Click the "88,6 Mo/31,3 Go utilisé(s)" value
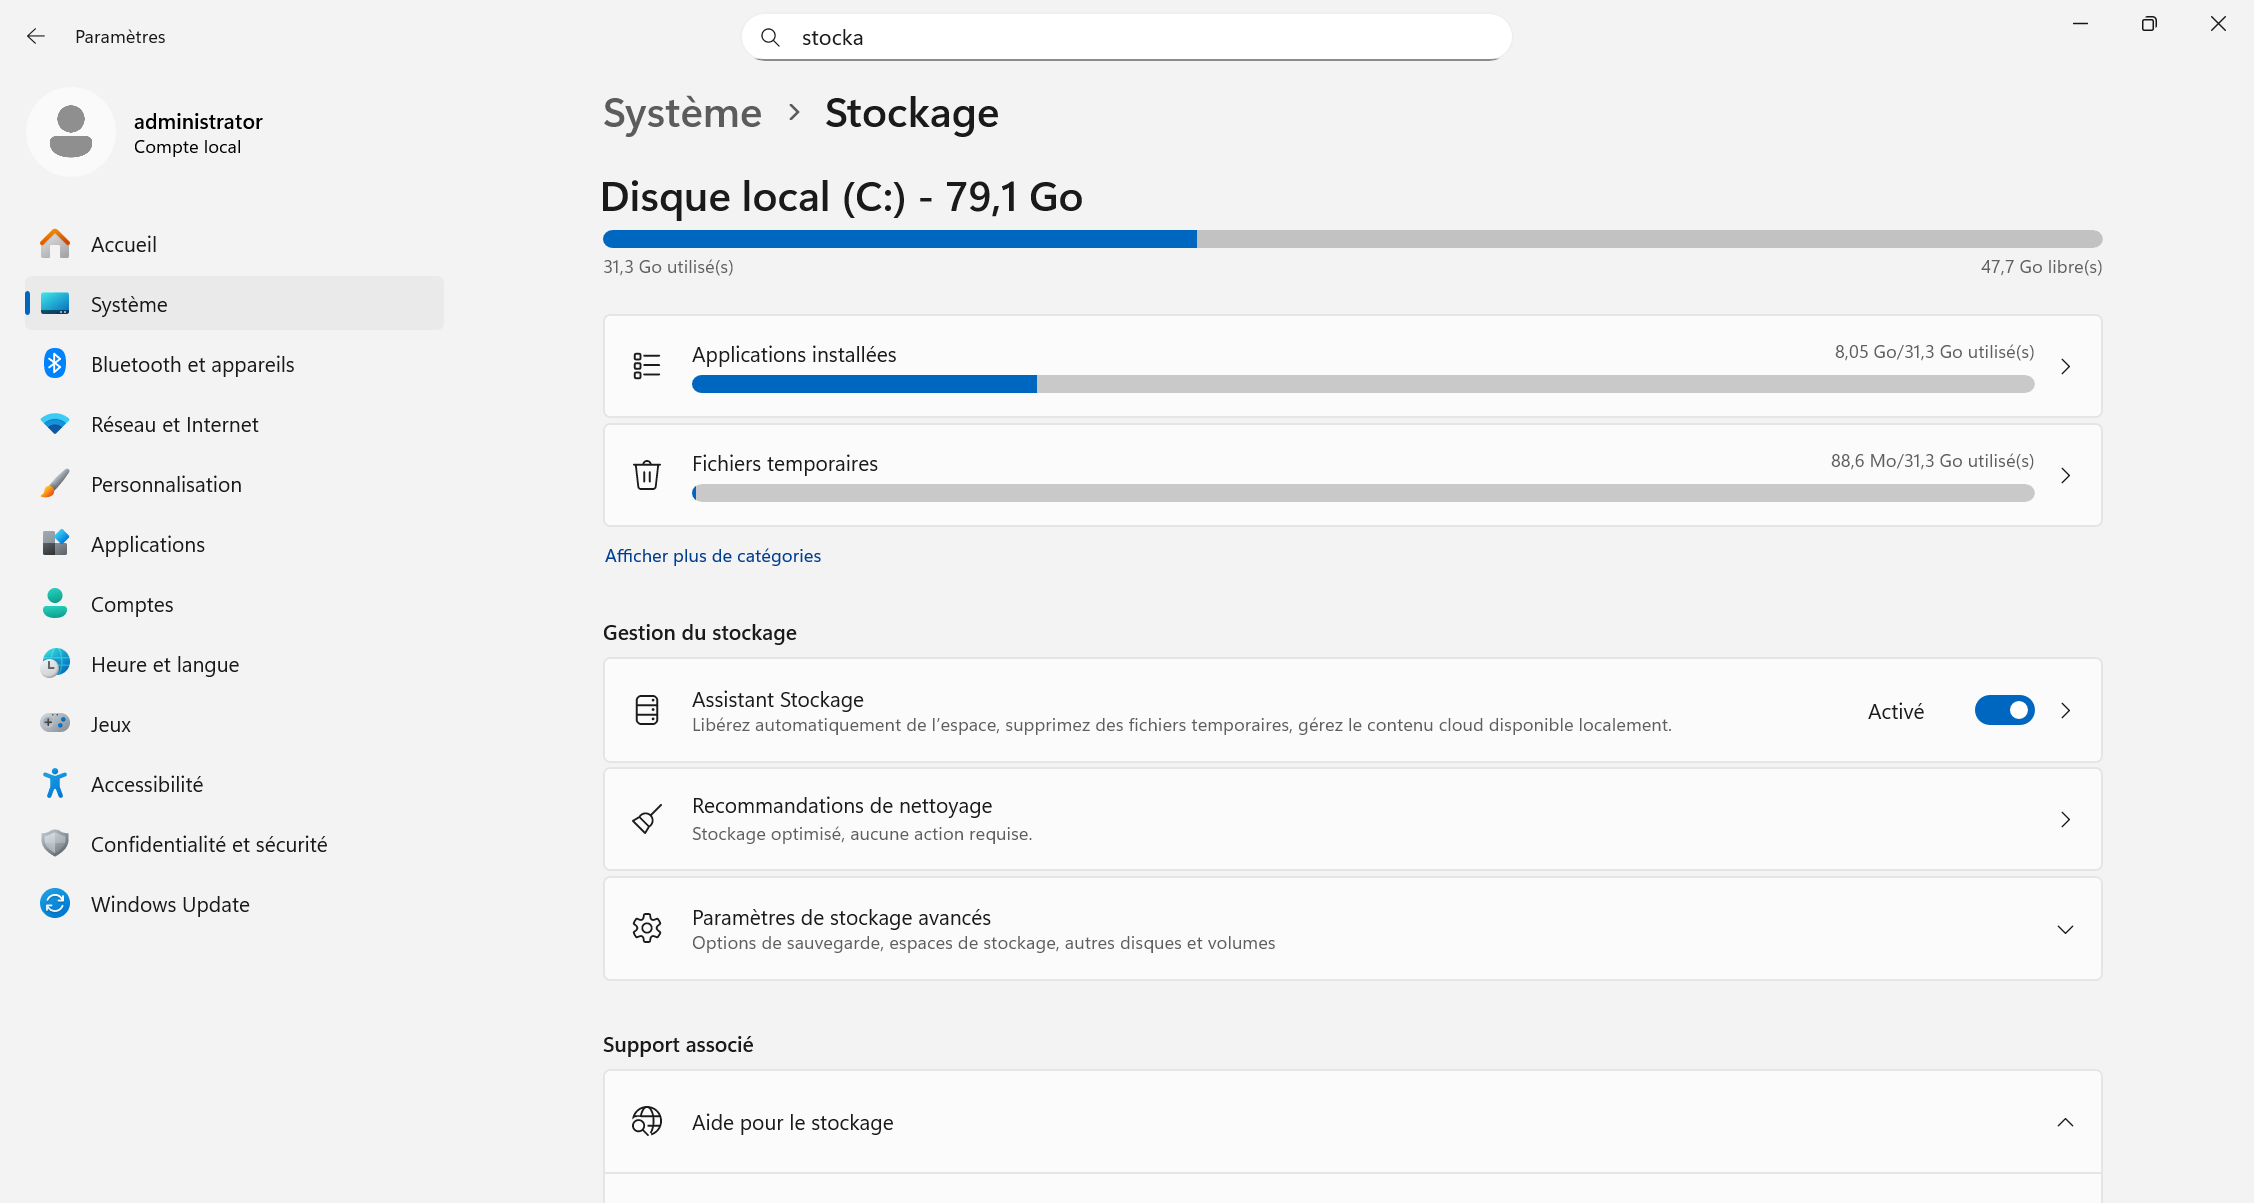The width and height of the screenshot is (2254, 1203). pos(1932,461)
